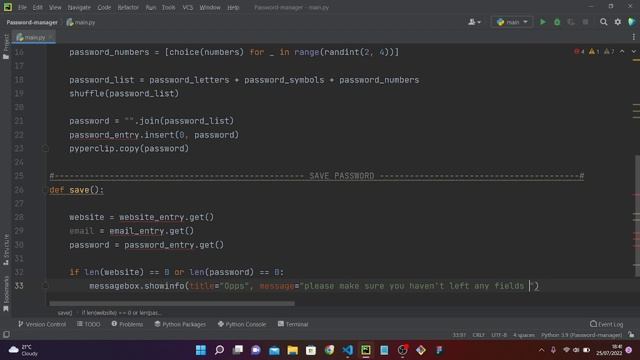640x360 pixels.
Task: Open IDE settings gear icon
Action: point(618,22)
